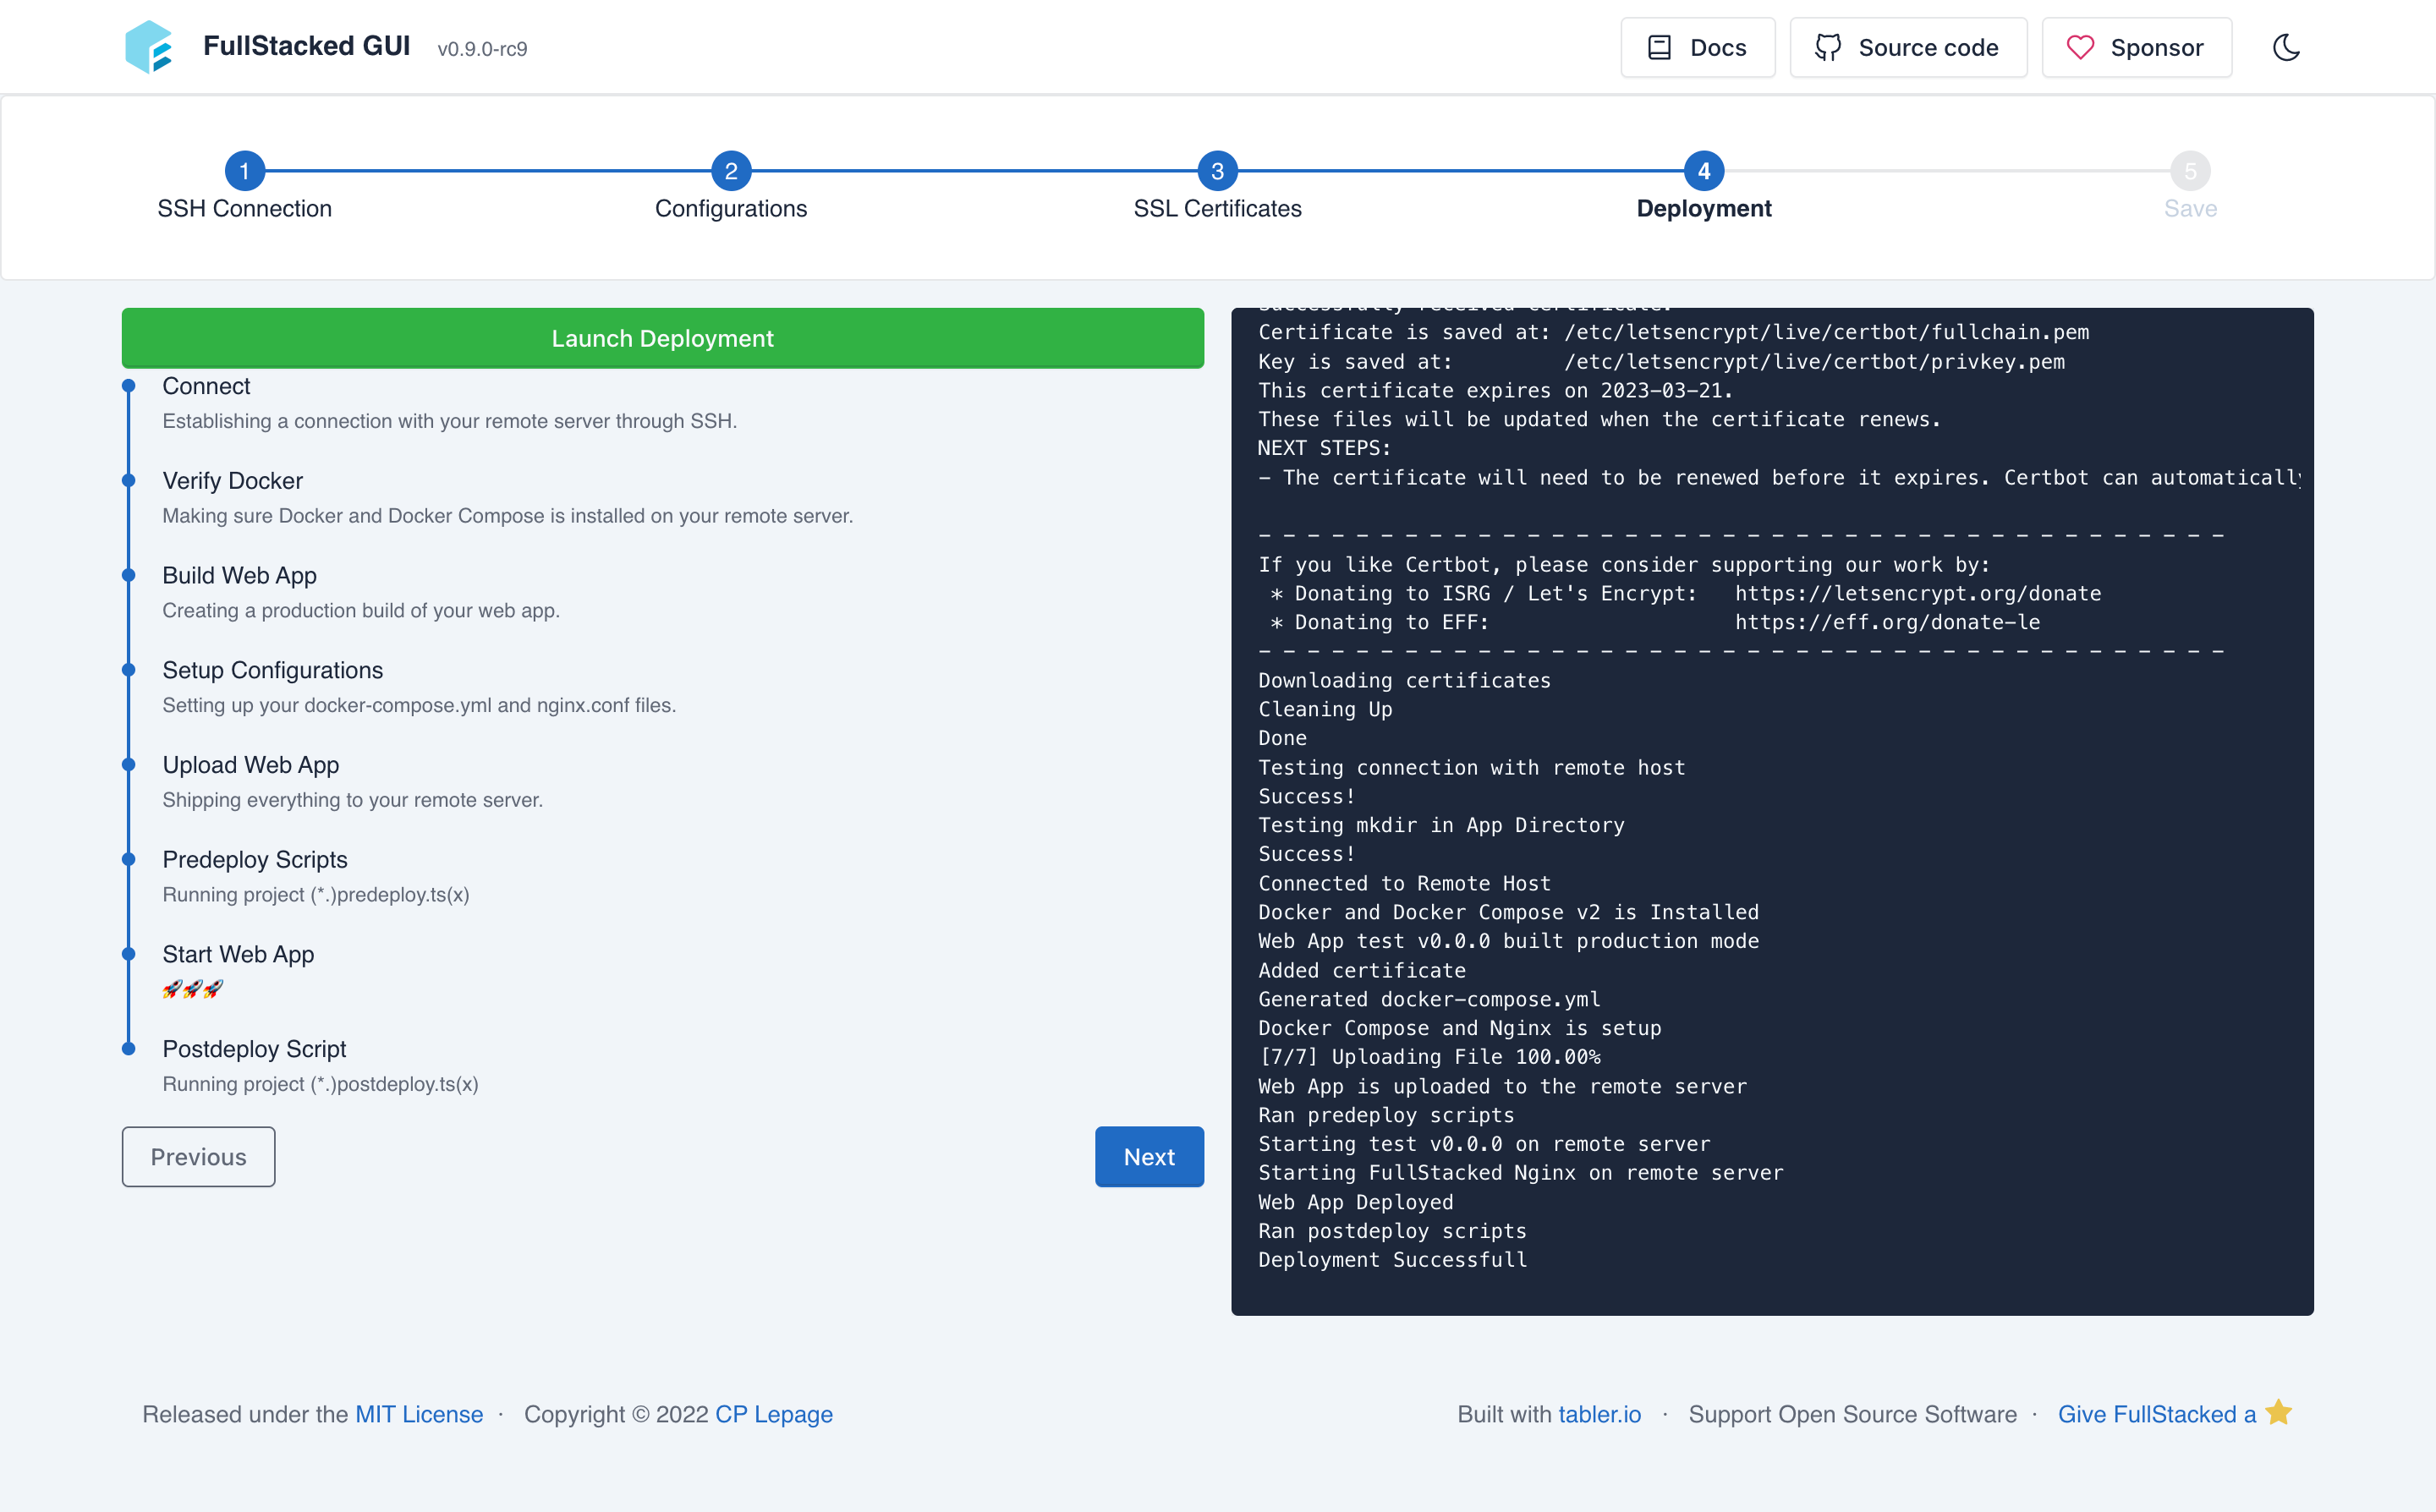Go back with the Previous button
The height and width of the screenshot is (1512, 2436).
[x=198, y=1157]
